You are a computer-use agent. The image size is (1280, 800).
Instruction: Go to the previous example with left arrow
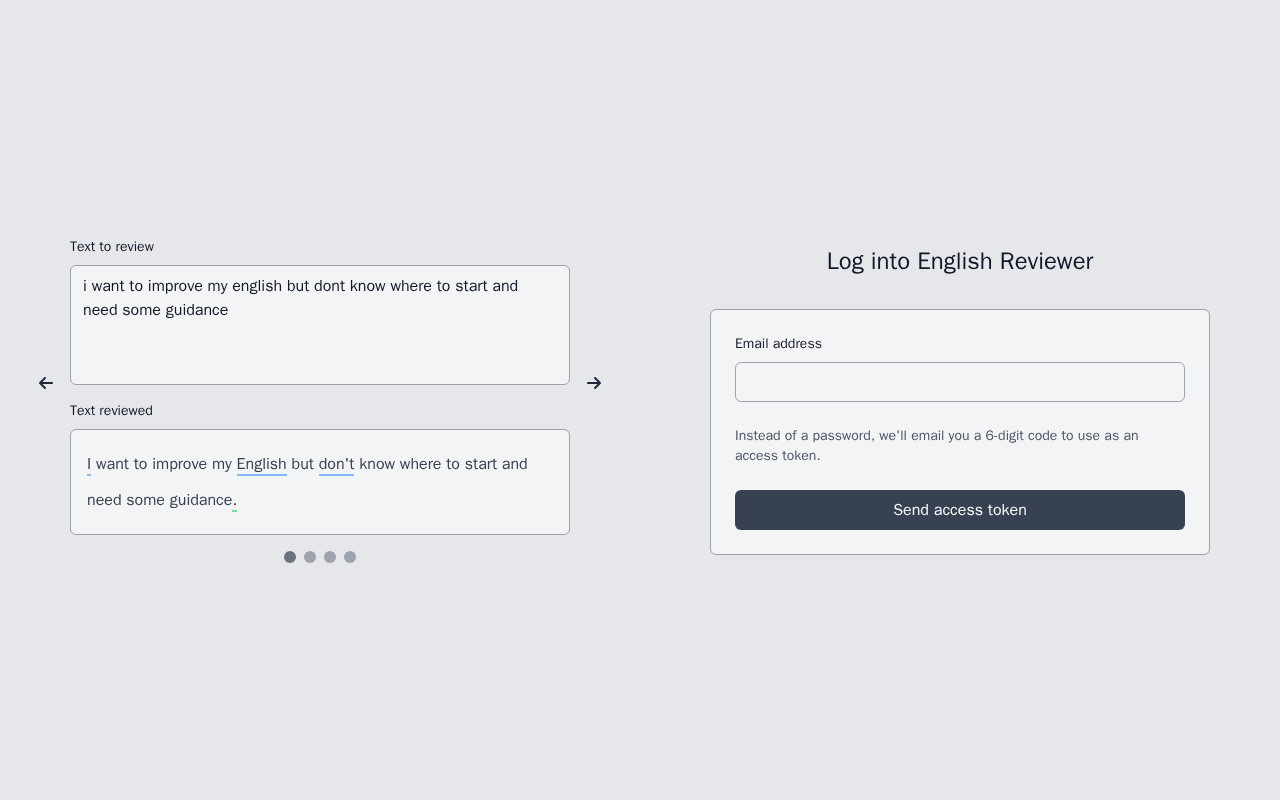(46, 383)
